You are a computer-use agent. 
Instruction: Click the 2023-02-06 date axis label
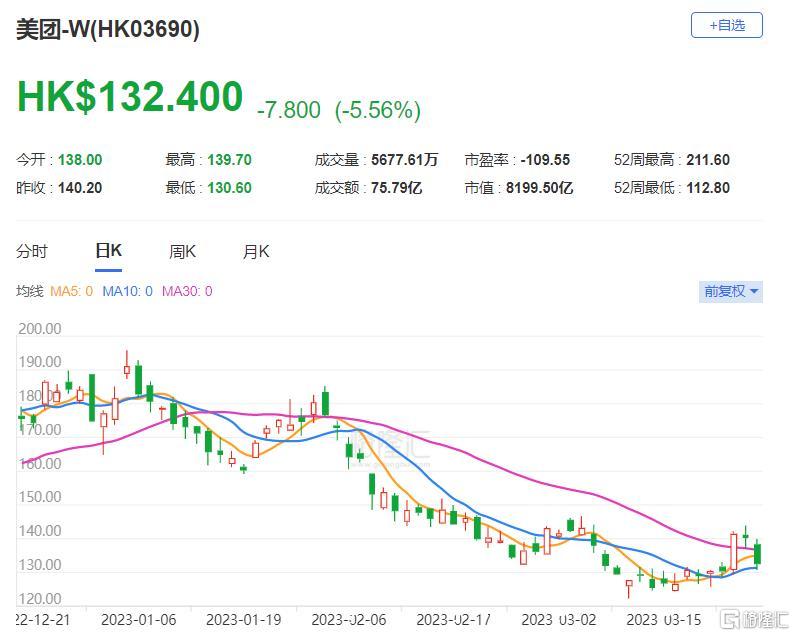349,620
